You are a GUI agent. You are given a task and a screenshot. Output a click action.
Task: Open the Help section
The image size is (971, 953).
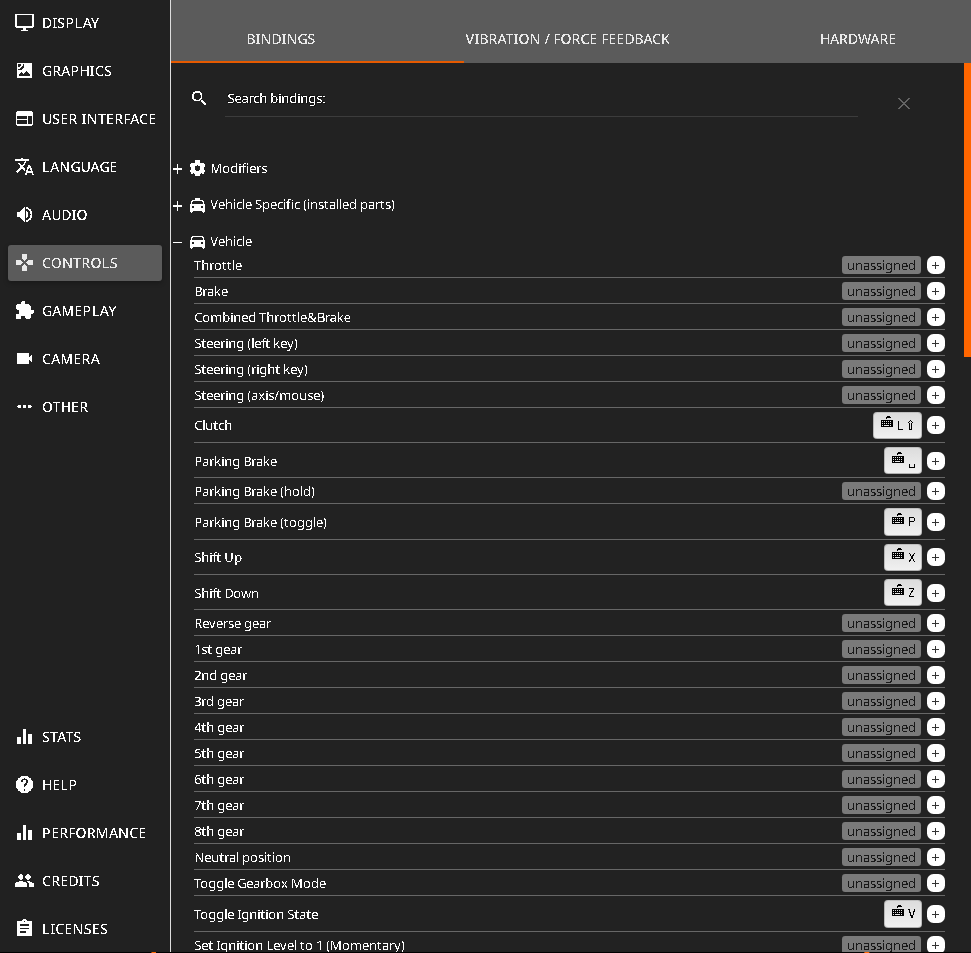[x=59, y=785]
